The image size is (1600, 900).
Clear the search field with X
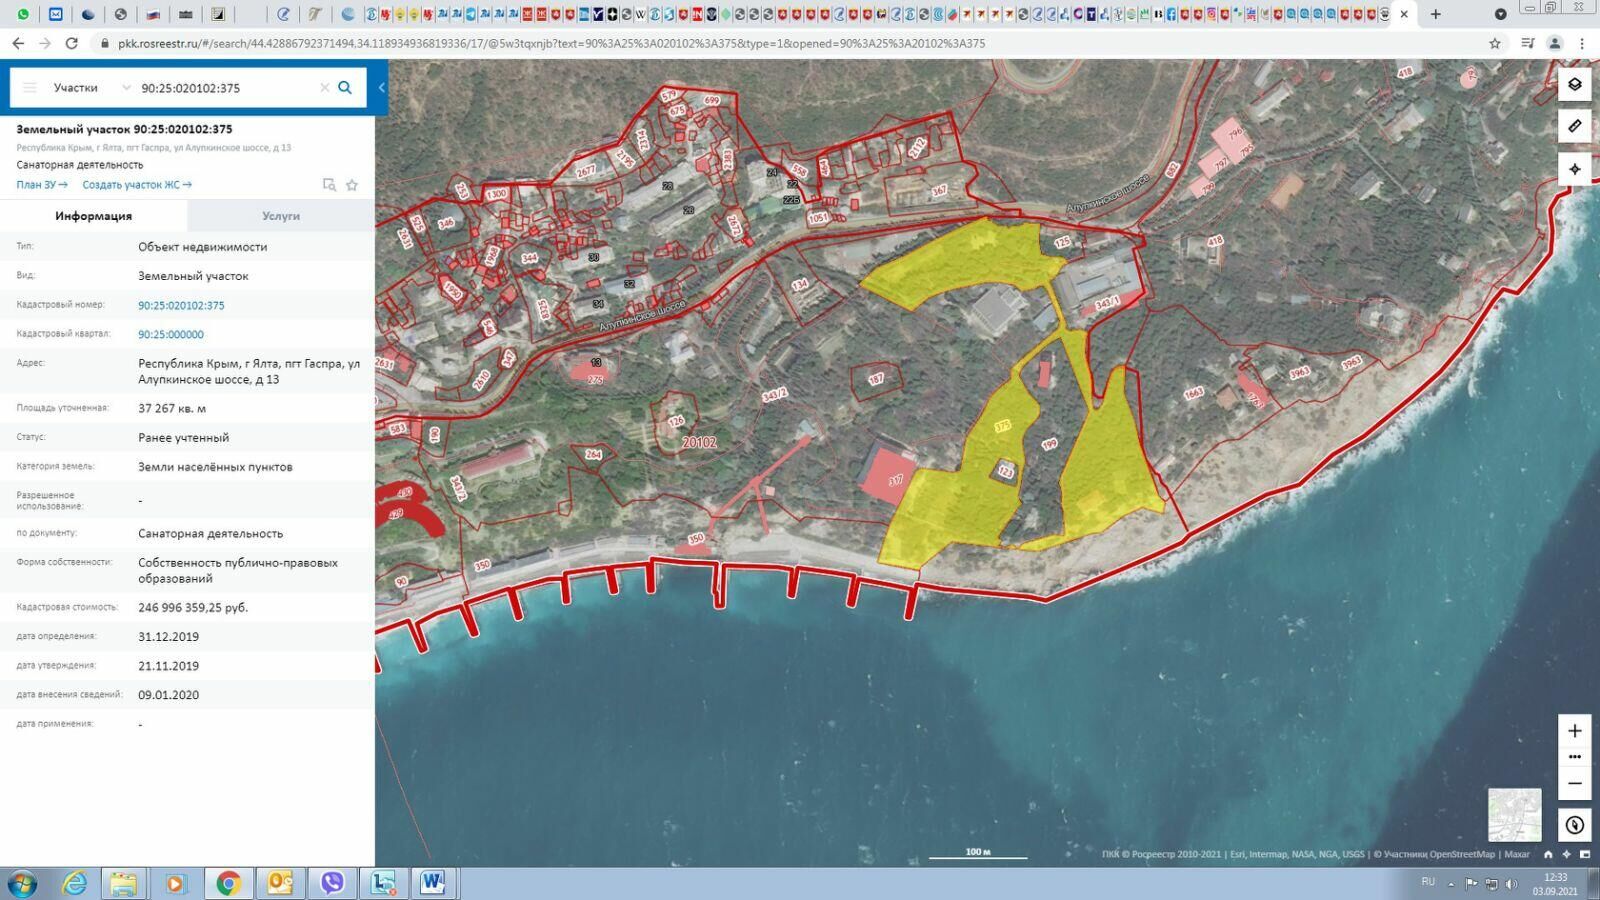pyautogui.click(x=324, y=88)
